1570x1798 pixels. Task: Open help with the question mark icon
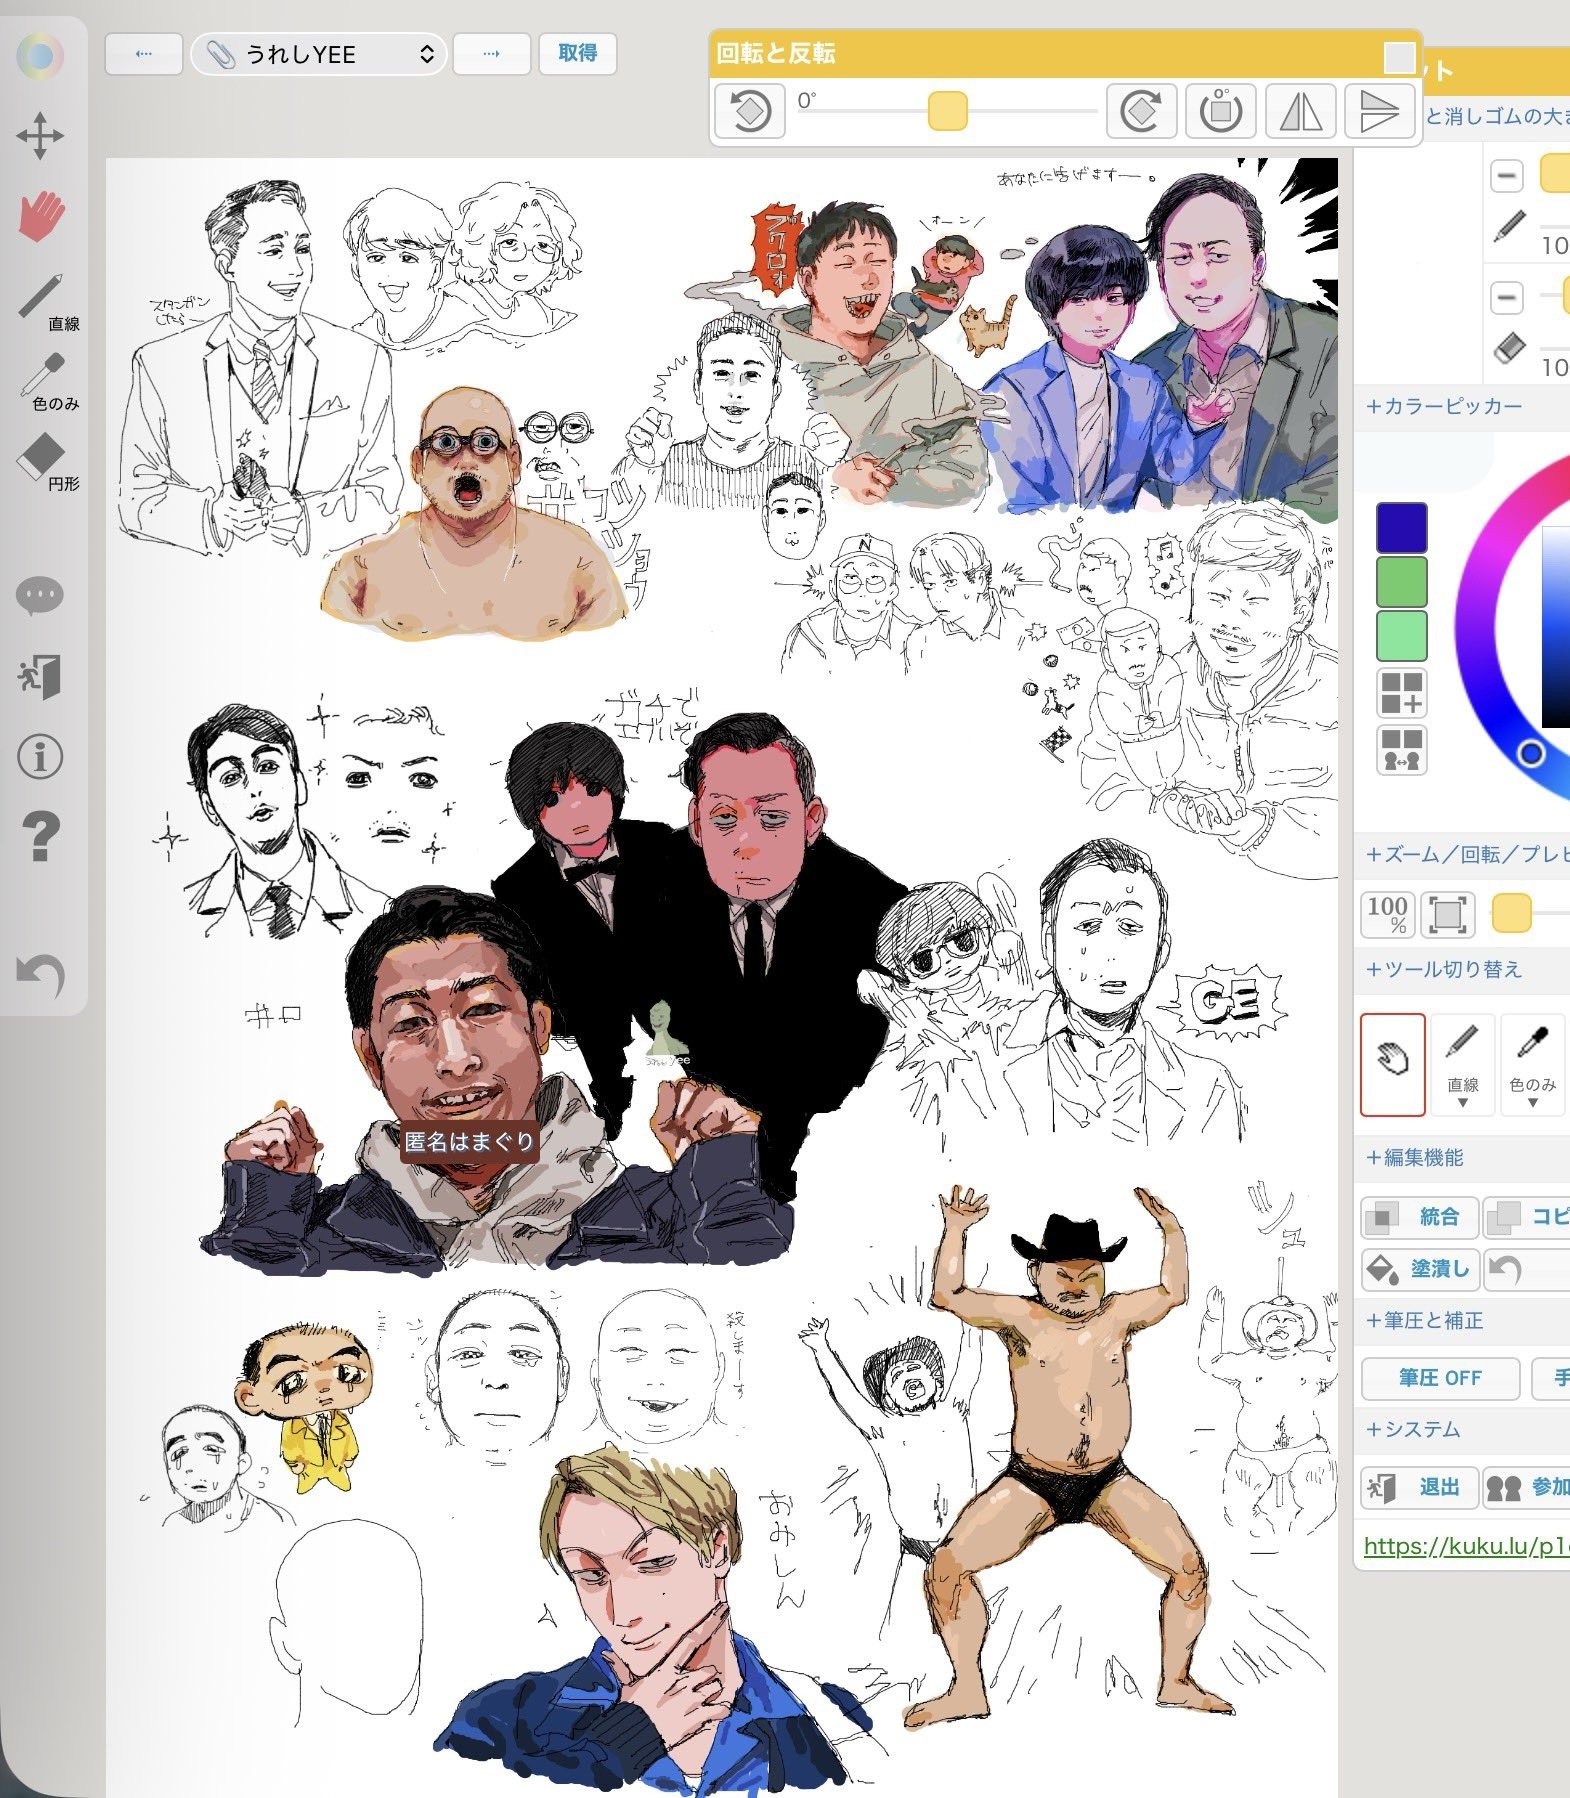40,836
